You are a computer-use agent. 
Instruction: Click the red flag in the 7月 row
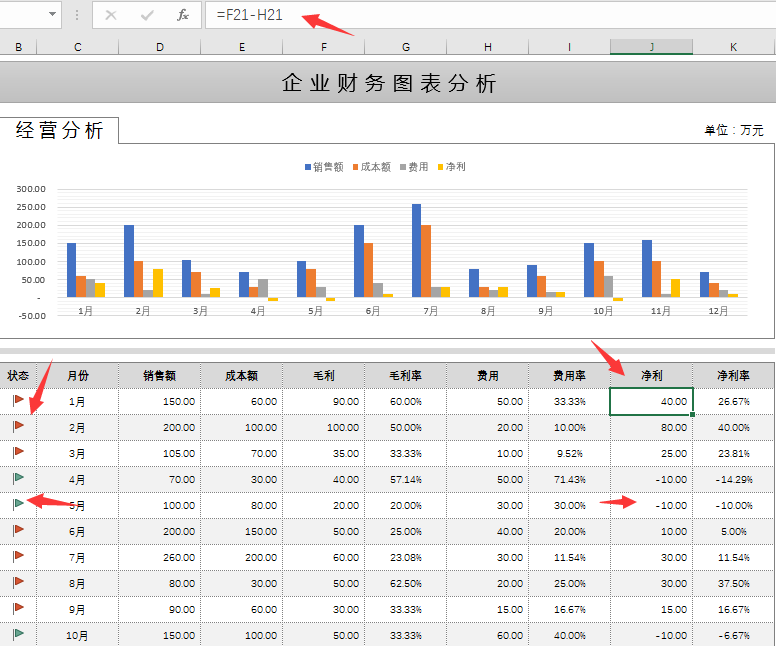coord(18,556)
